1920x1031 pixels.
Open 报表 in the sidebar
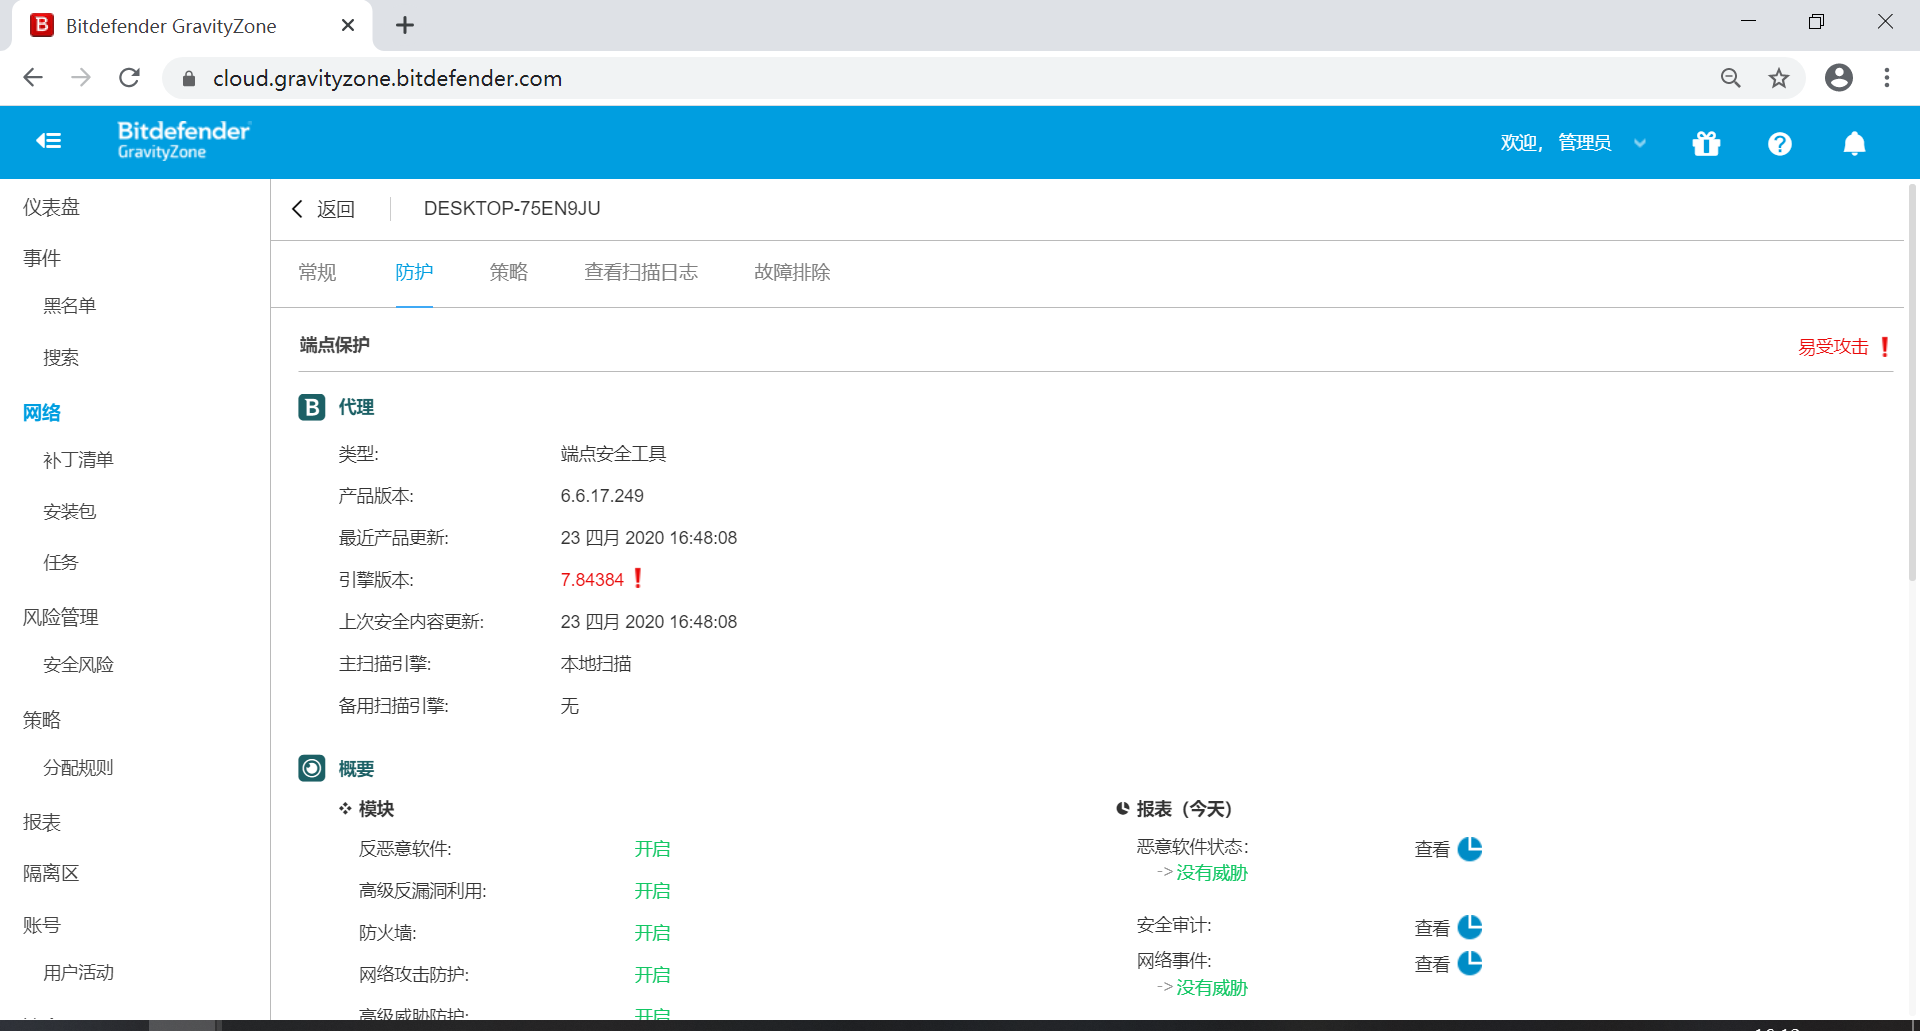click(42, 822)
